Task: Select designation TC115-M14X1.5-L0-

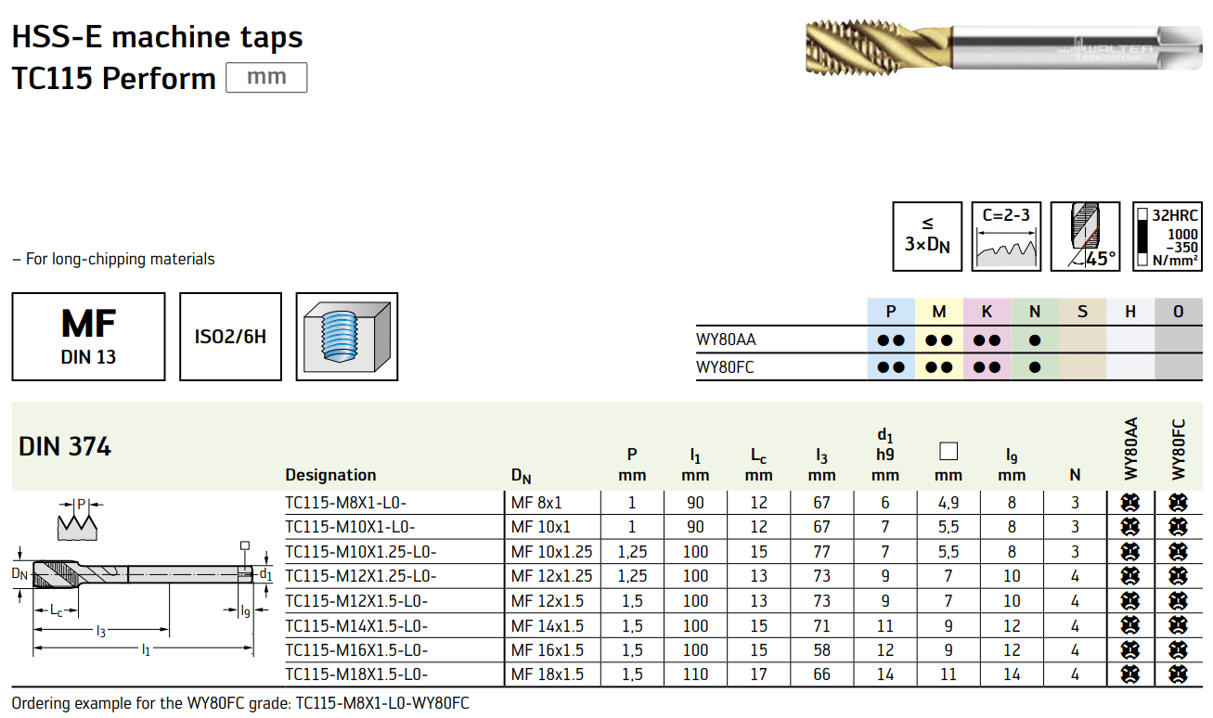Action: pos(356,626)
